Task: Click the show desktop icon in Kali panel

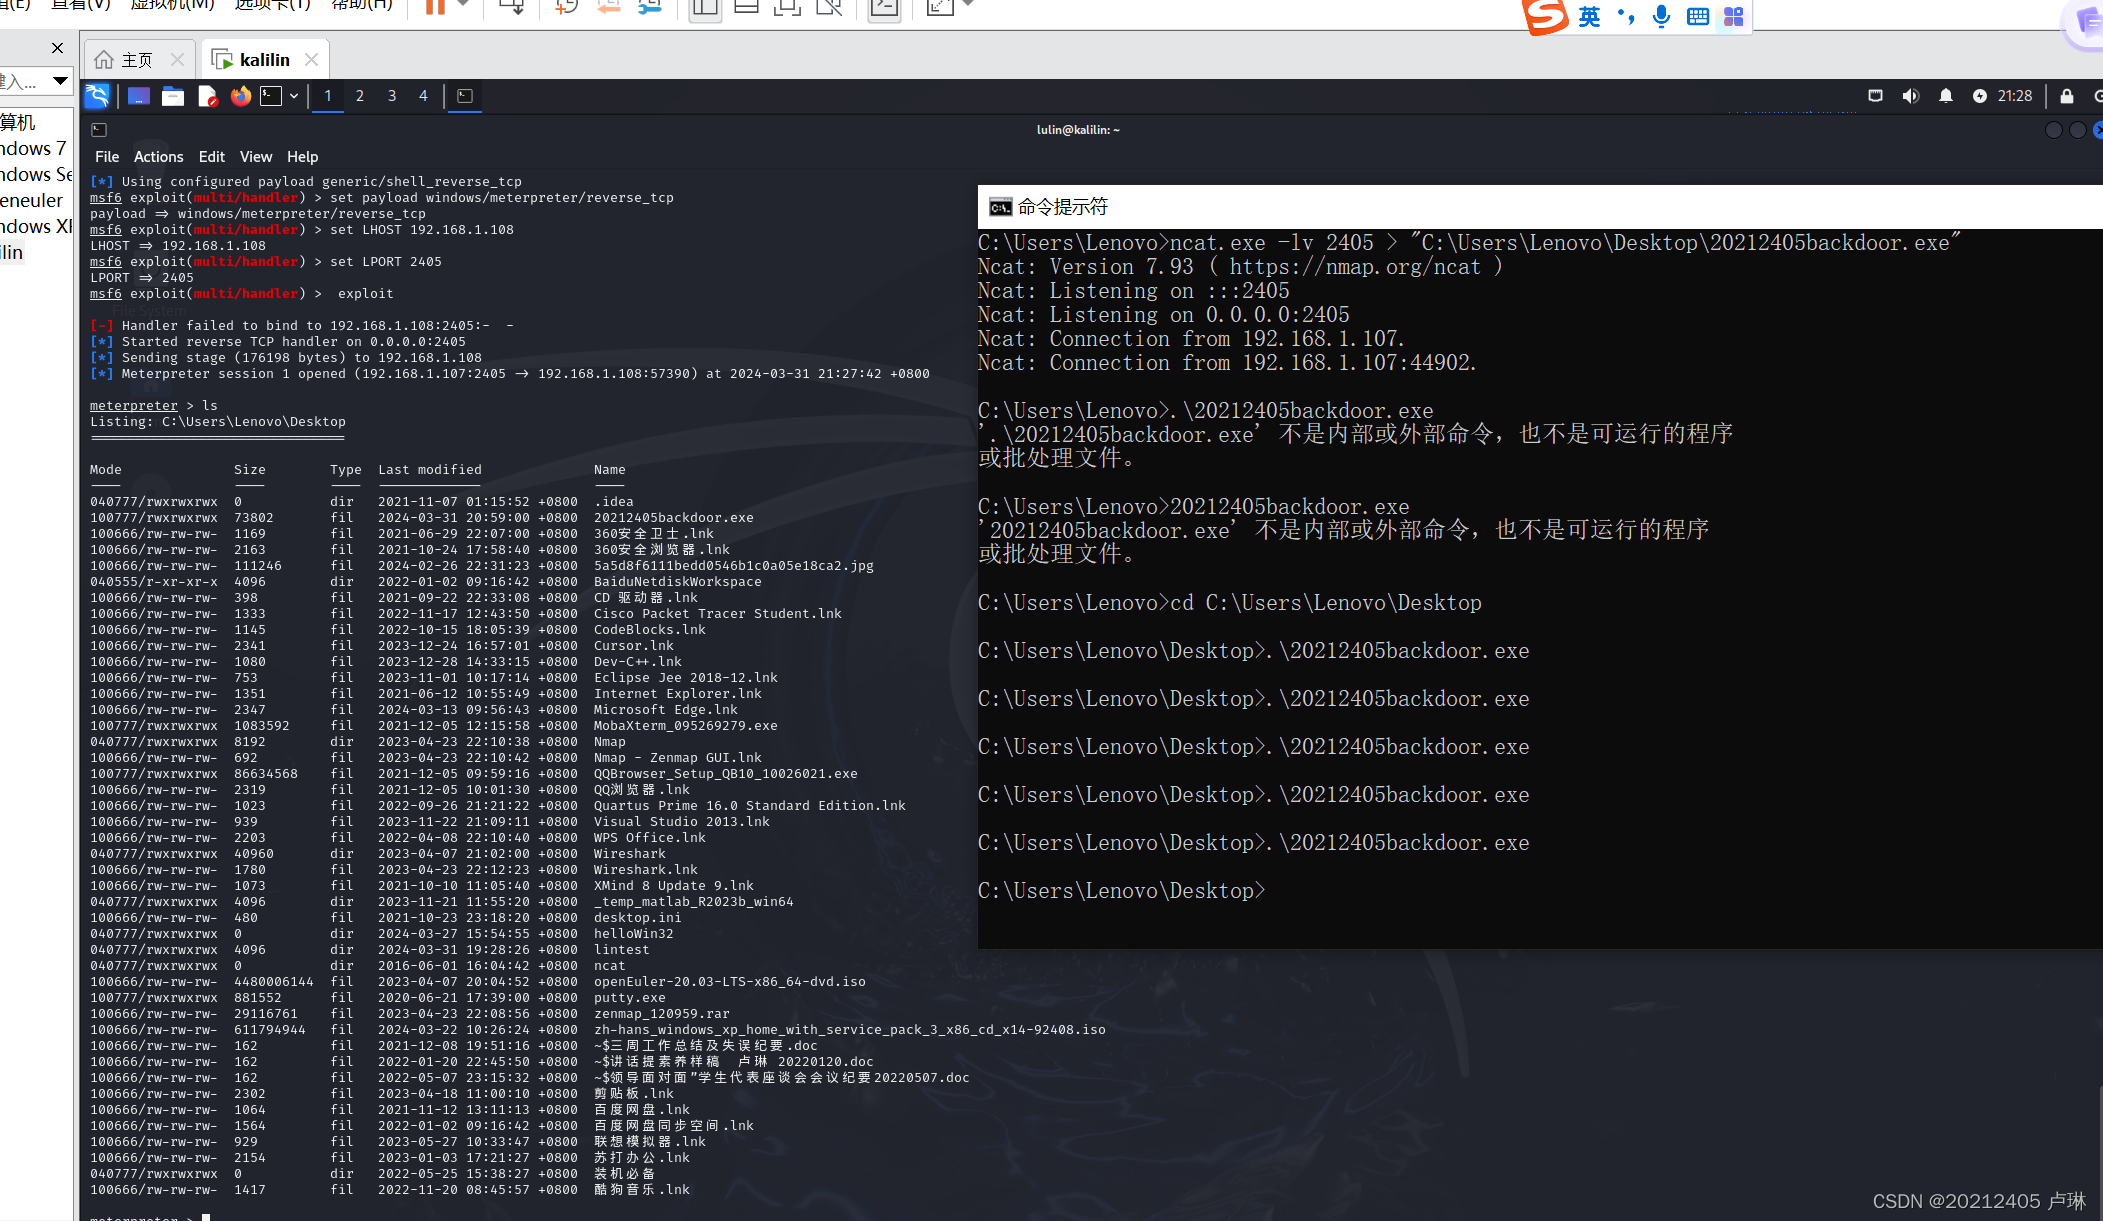Action: click(x=139, y=96)
